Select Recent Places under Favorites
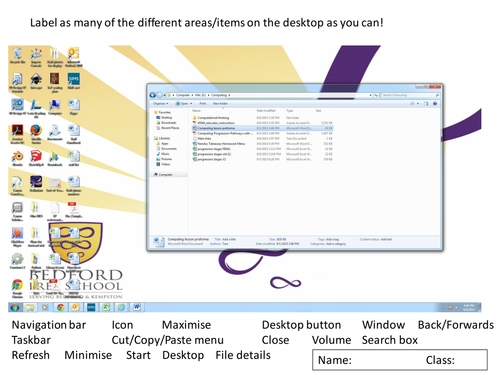500x375 pixels. point(168,128)
